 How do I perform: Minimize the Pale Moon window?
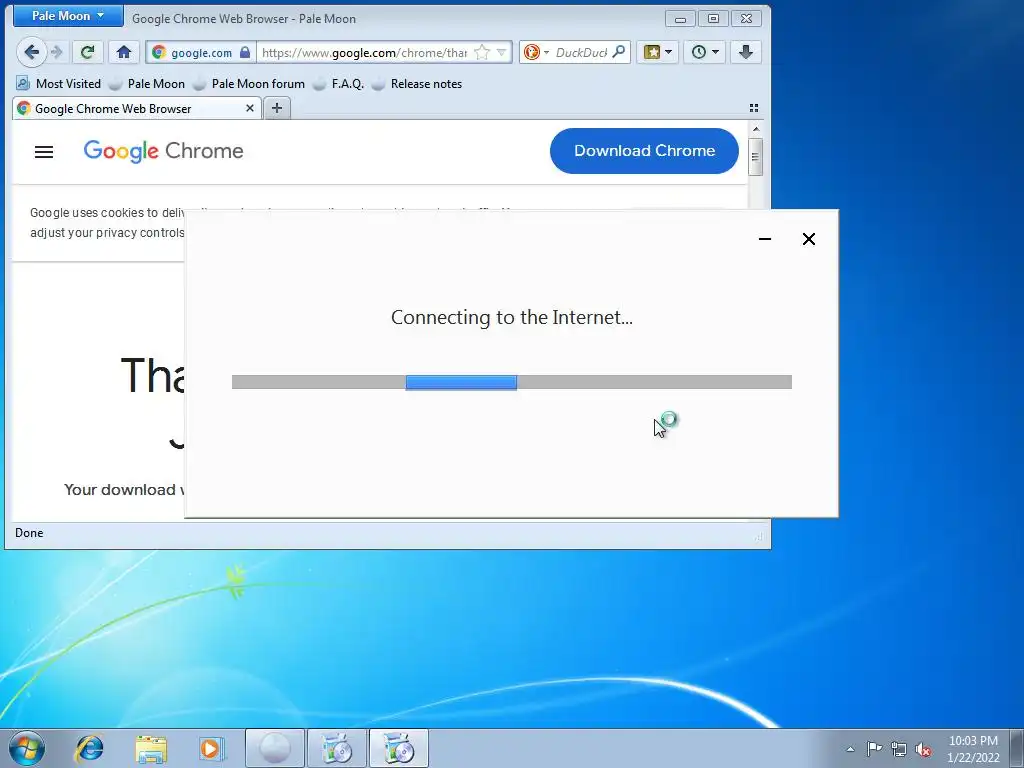click(x=680, y=19)
